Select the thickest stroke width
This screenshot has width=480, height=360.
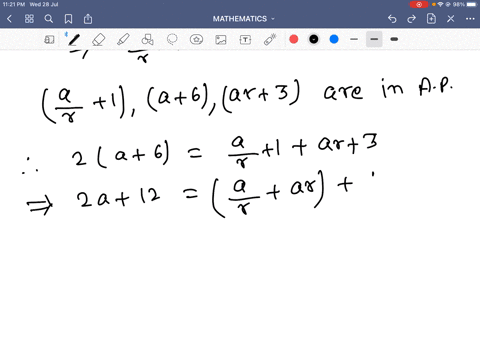pyautogui.click(x=394, y=39)
